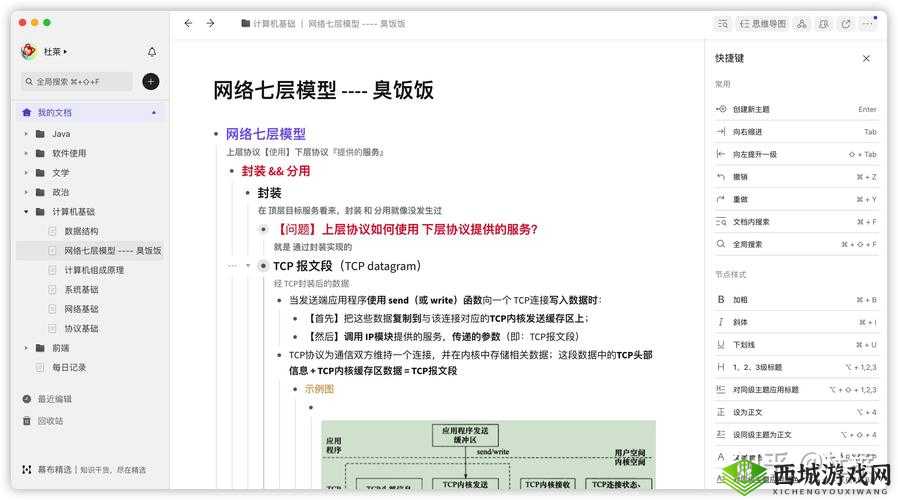Click 设同级主题为正文 shortcut row

(796, 435)
